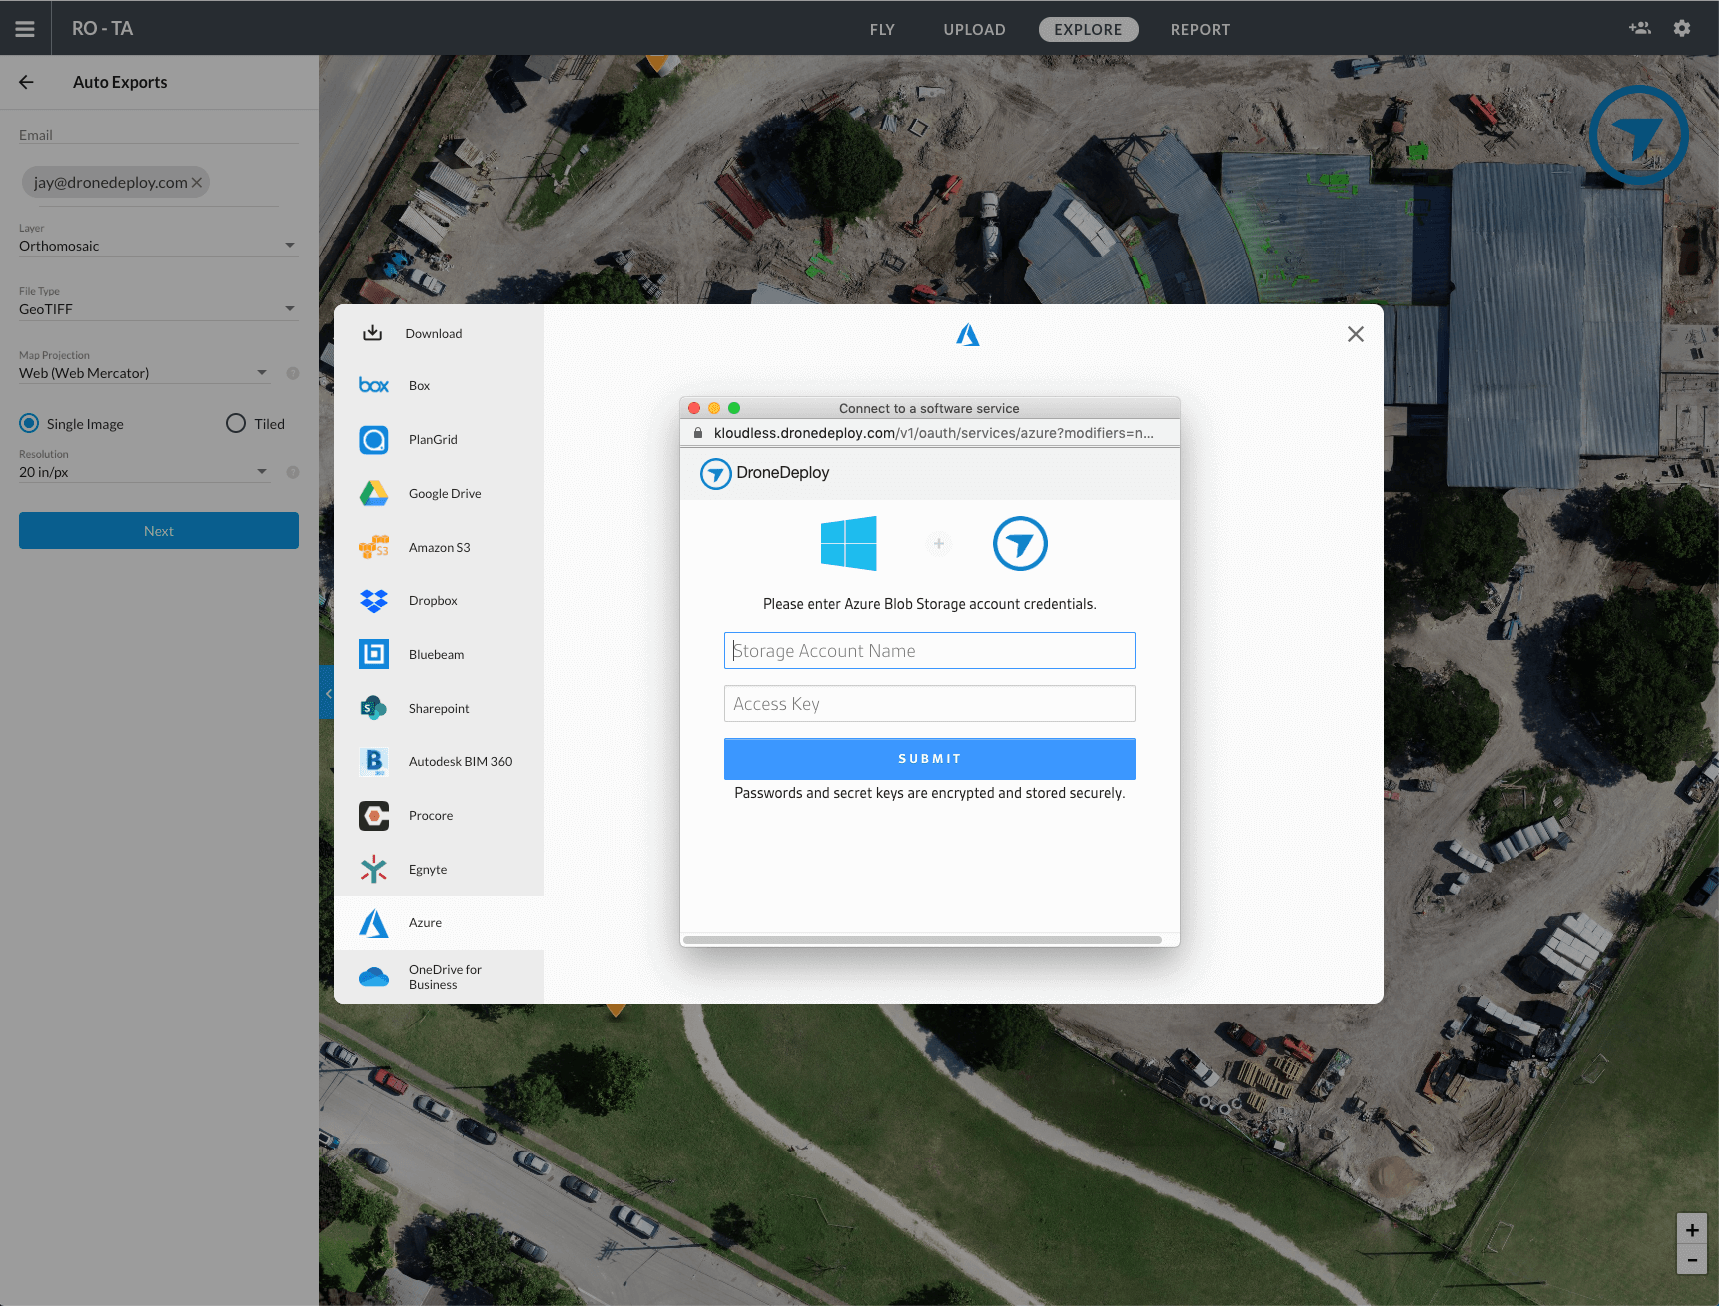
Task: Choose Autodesk BIM 360 label
Action: click(x=460, y=761)
